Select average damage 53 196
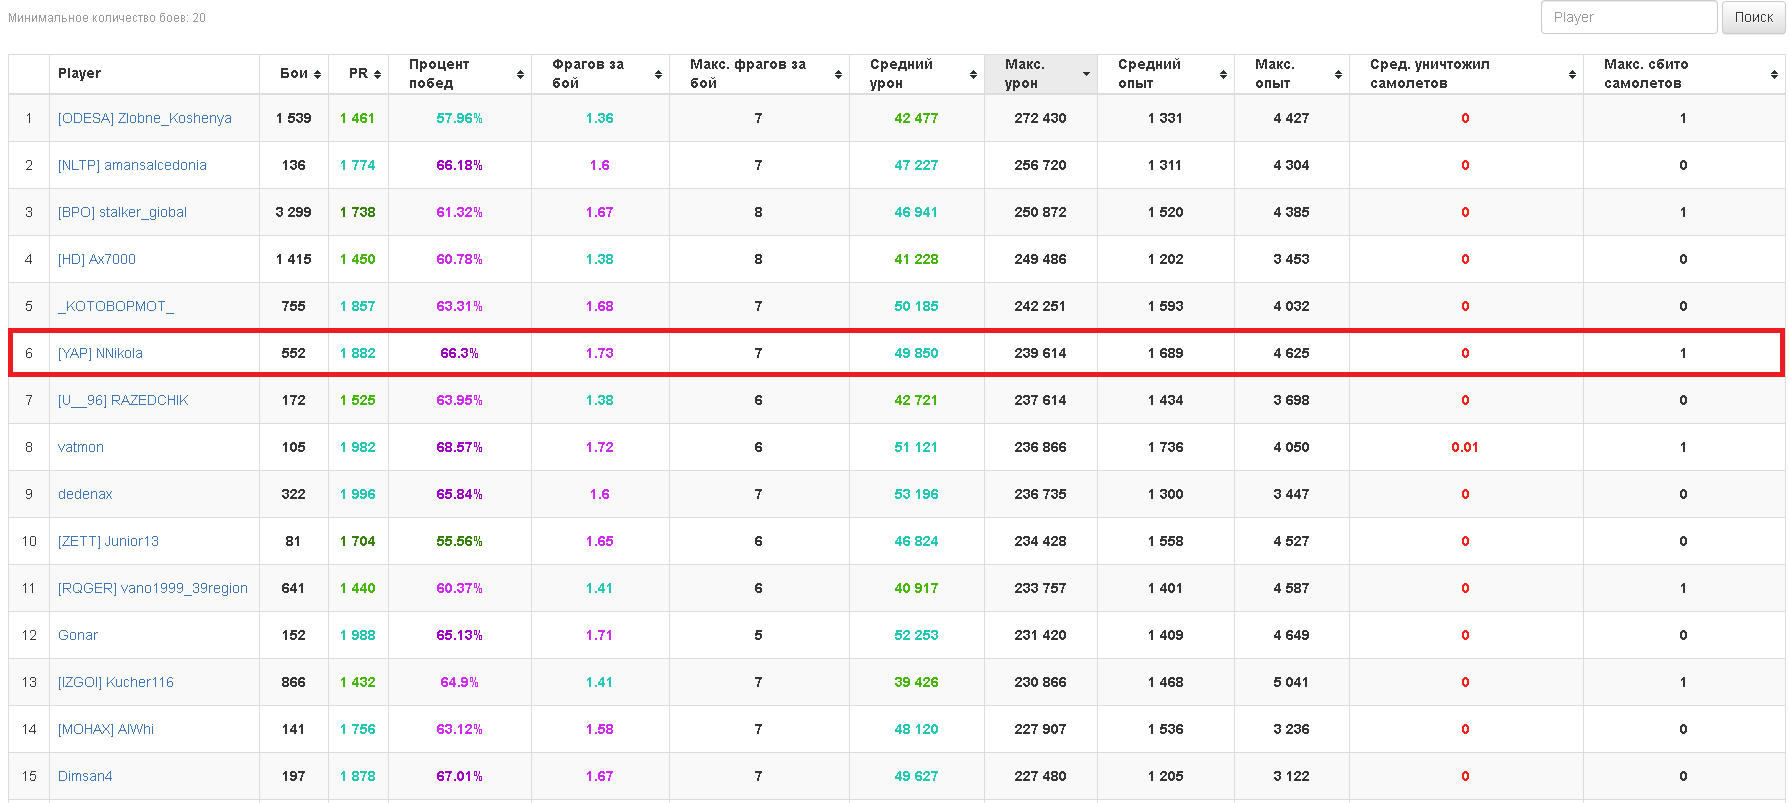 pyautogui.click(x=916, y=494)
